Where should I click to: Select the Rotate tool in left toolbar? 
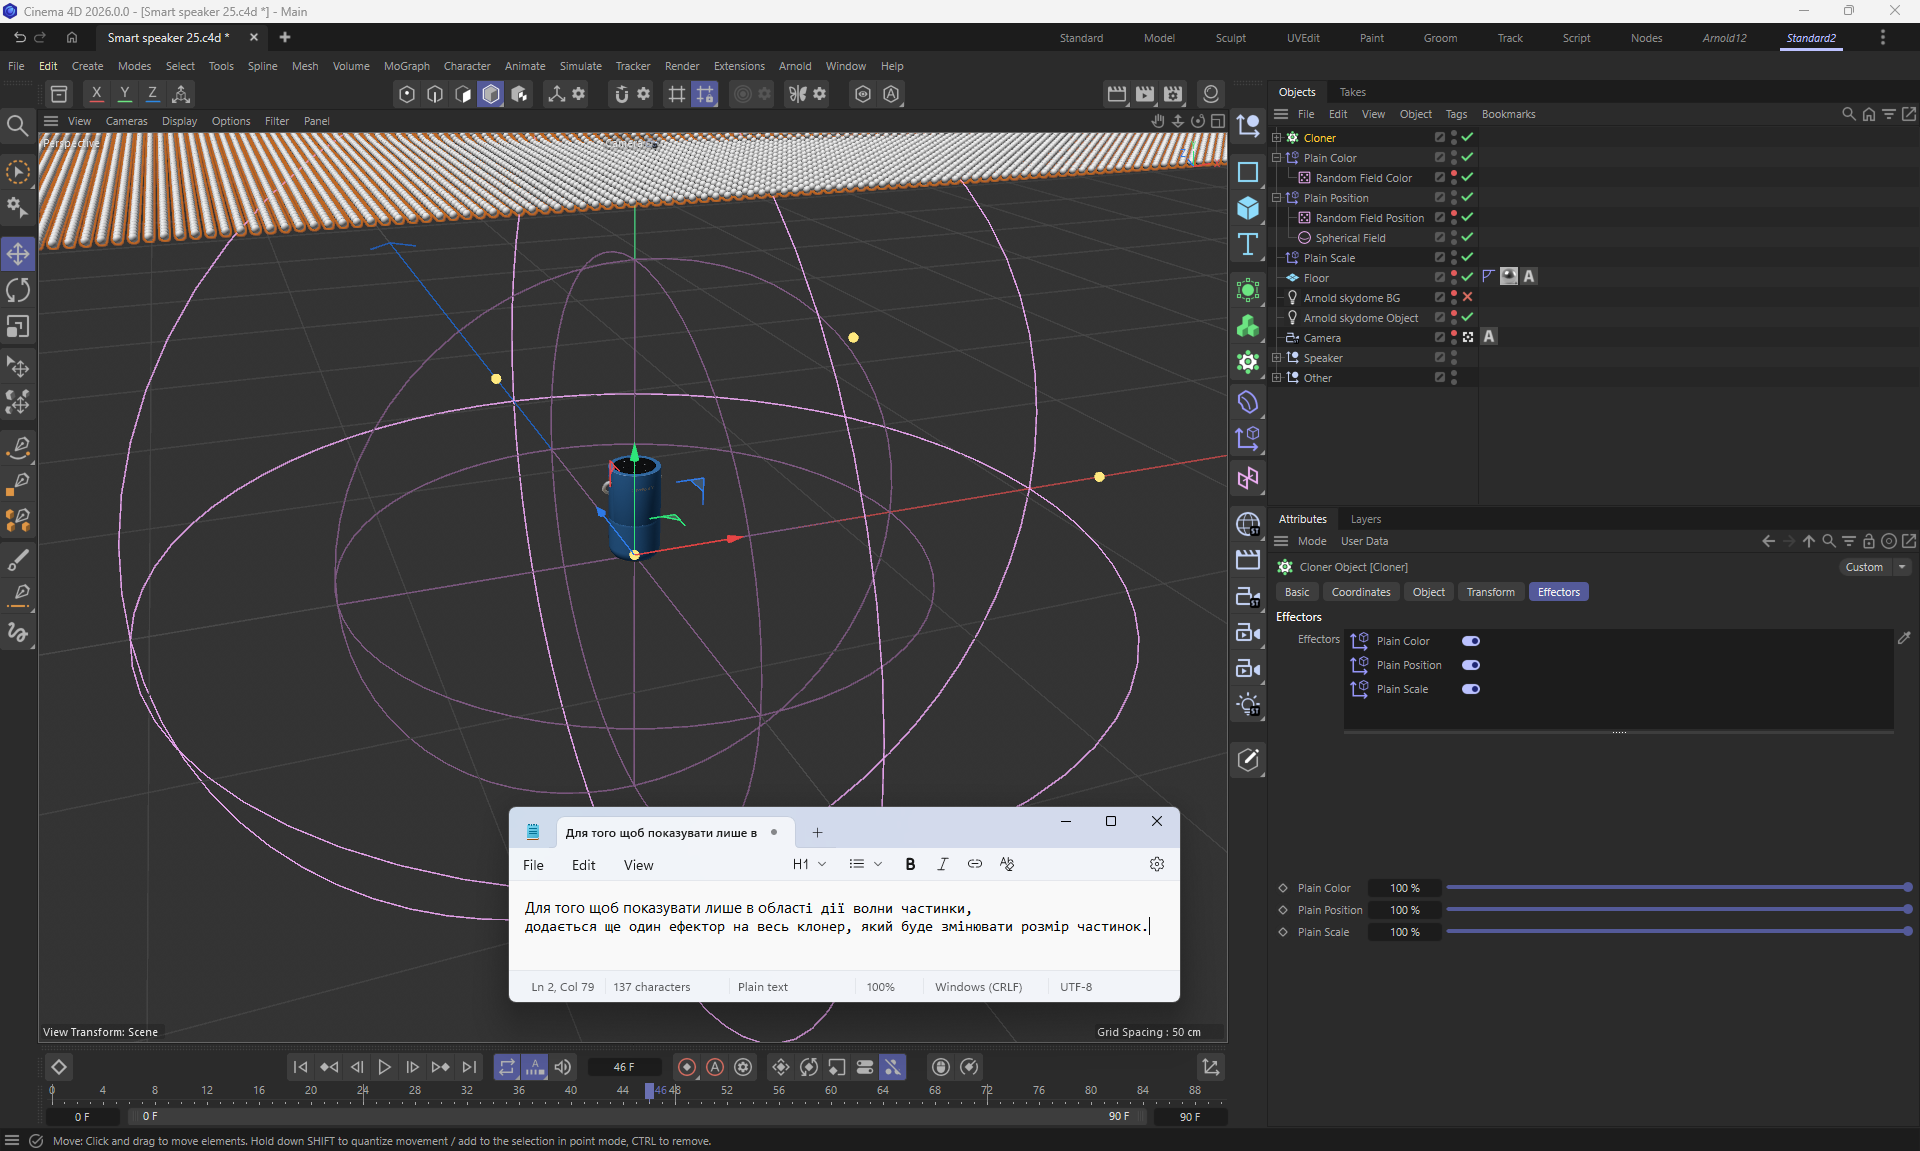point(18,290)
